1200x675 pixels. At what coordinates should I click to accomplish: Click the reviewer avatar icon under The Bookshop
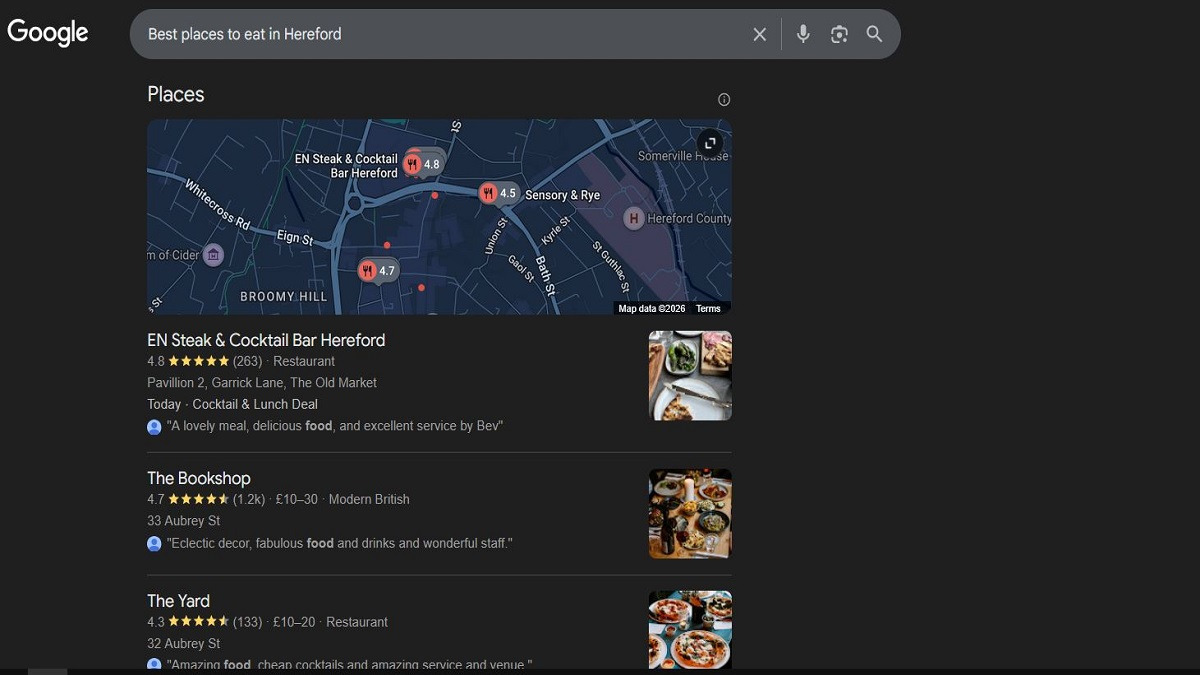click(x=154, y=543)
